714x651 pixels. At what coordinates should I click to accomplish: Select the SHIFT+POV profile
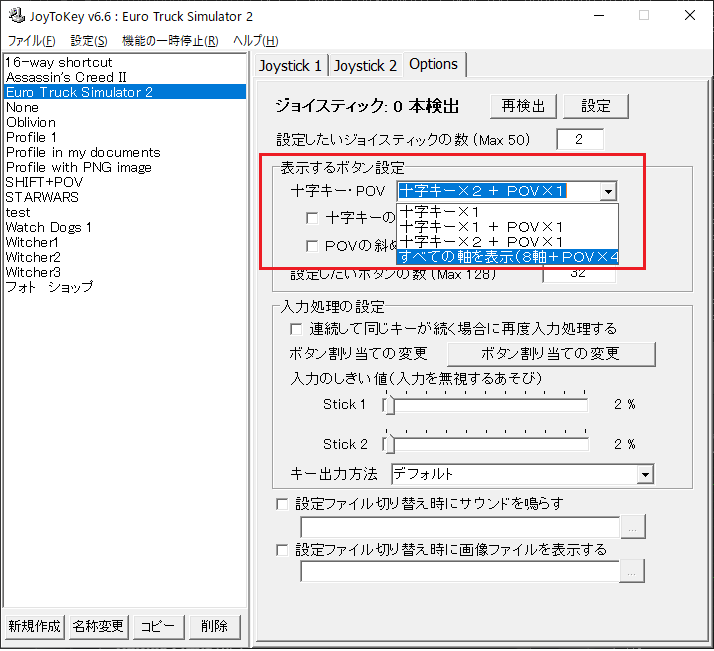[x=125, y=183]
